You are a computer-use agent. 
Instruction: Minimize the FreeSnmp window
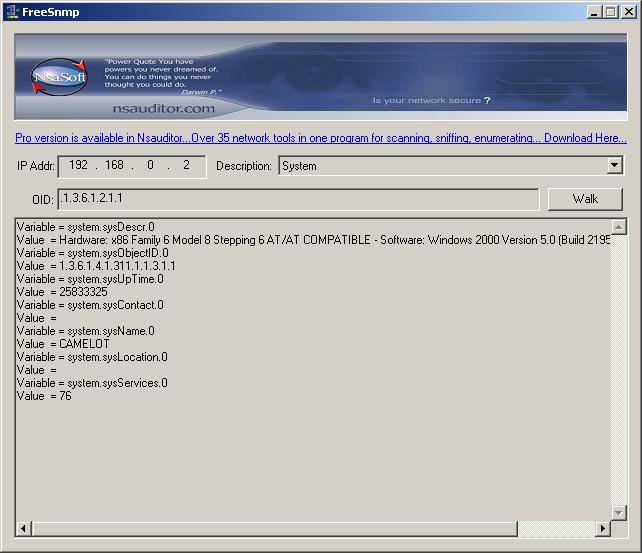tap(594, 12)
